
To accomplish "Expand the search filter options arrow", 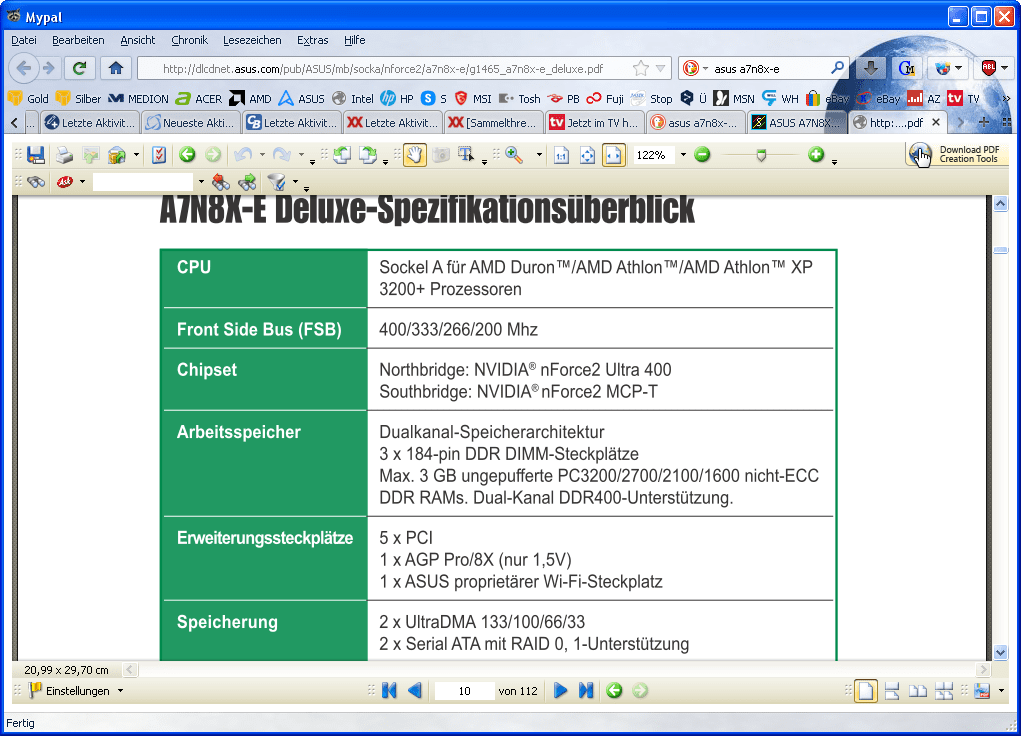I will pyautogui.click(x=296, y=182).
